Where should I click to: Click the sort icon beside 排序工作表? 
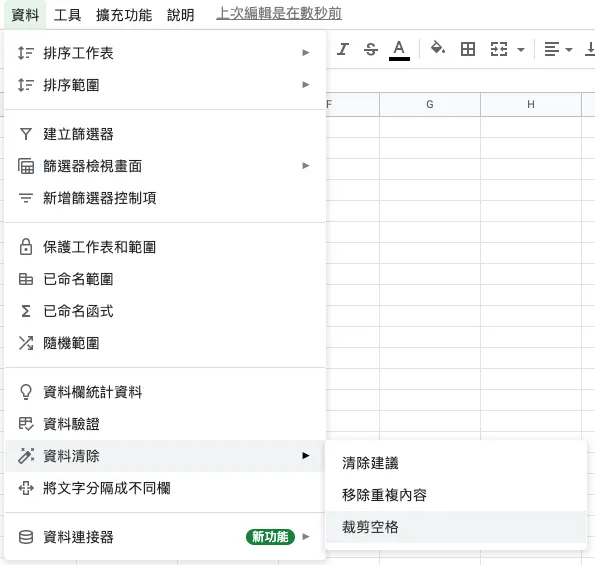[x=26, y=53]
